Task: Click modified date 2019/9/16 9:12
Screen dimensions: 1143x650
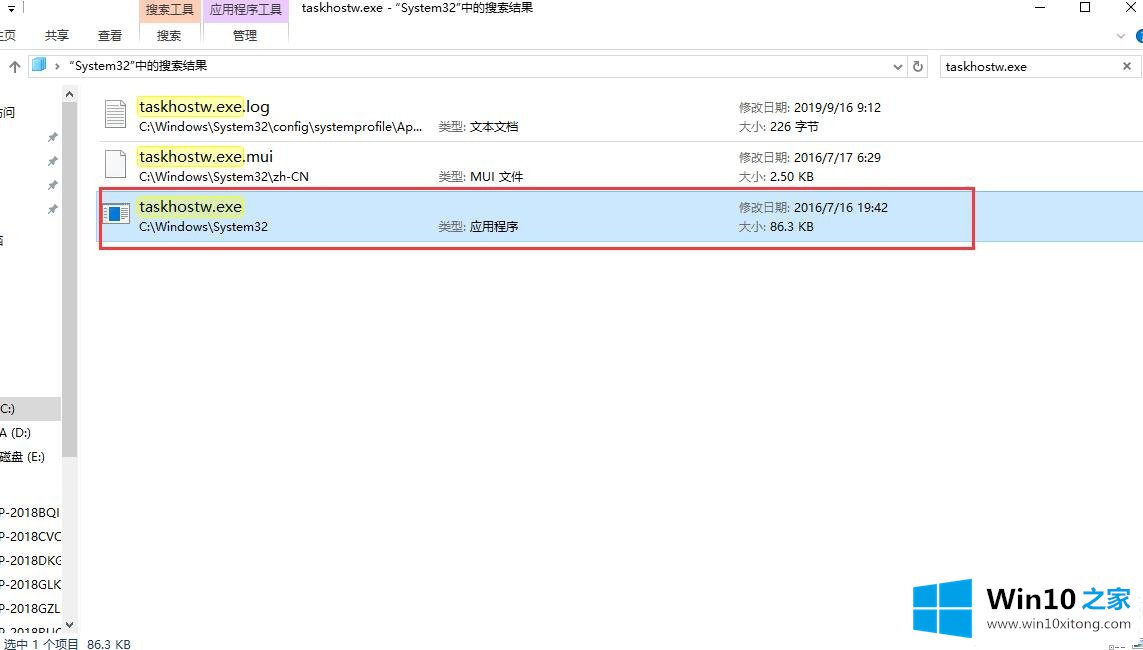Action: (x=838, y=107)
